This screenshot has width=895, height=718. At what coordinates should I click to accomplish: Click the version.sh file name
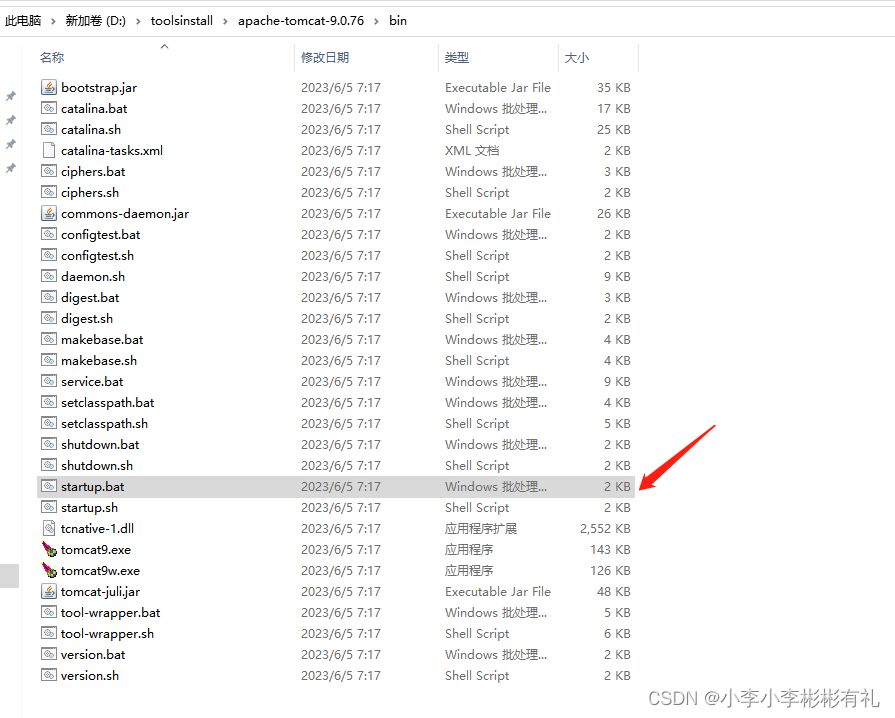tap(90, 676)
